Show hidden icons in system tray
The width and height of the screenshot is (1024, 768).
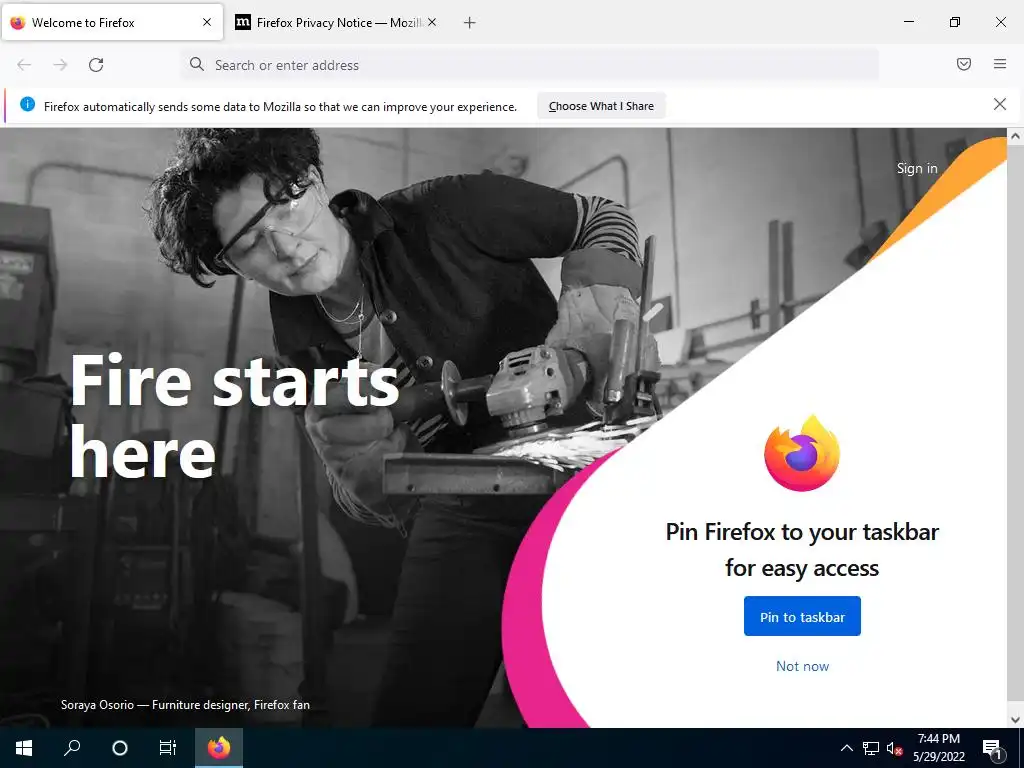[846, 748]
